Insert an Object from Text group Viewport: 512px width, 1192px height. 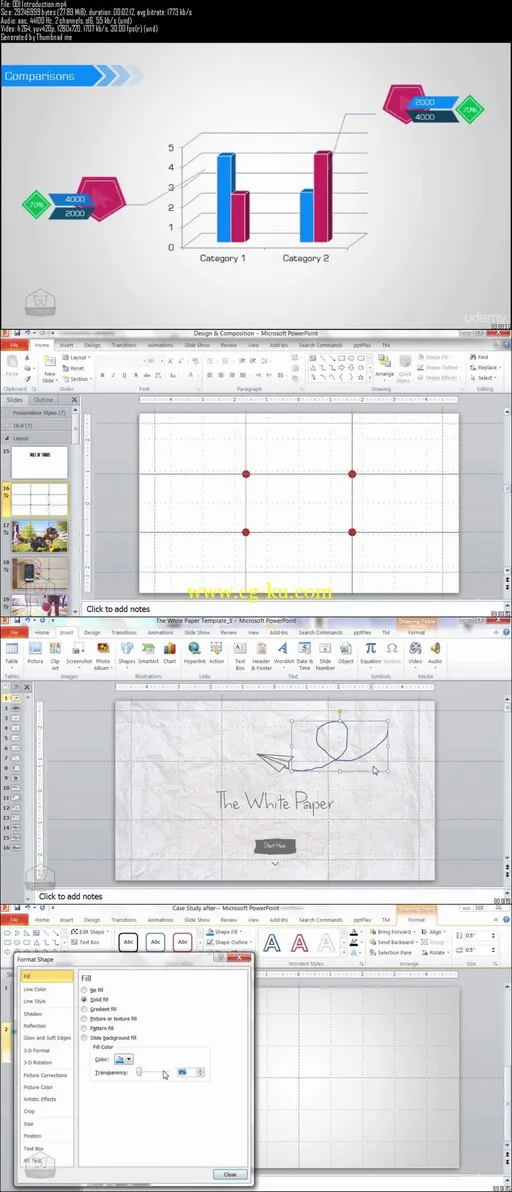coord(346,655)
